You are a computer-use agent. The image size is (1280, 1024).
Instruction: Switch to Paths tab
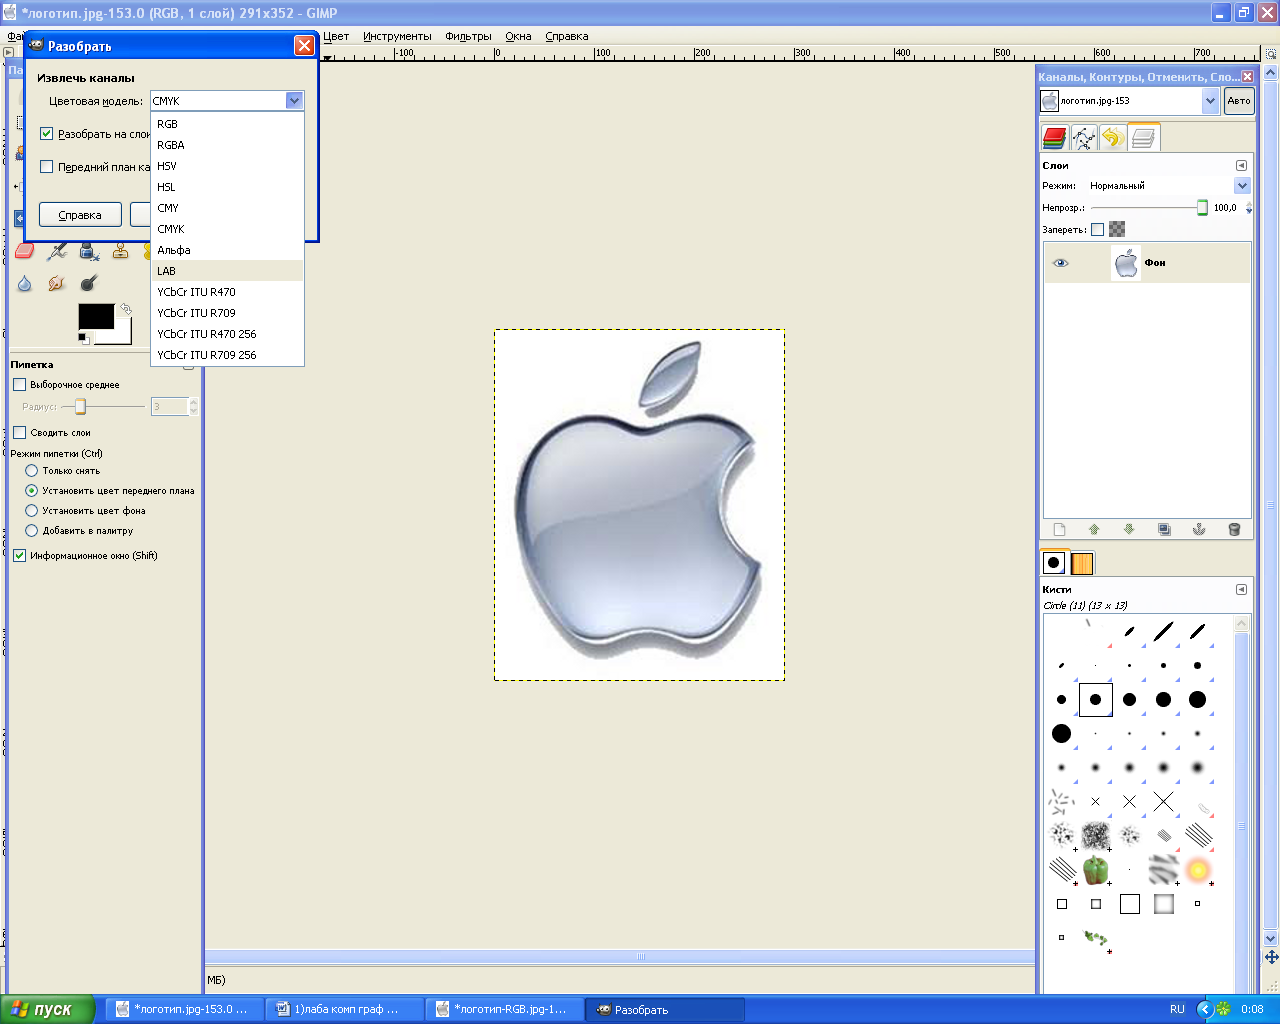[x=1083, y=138]
